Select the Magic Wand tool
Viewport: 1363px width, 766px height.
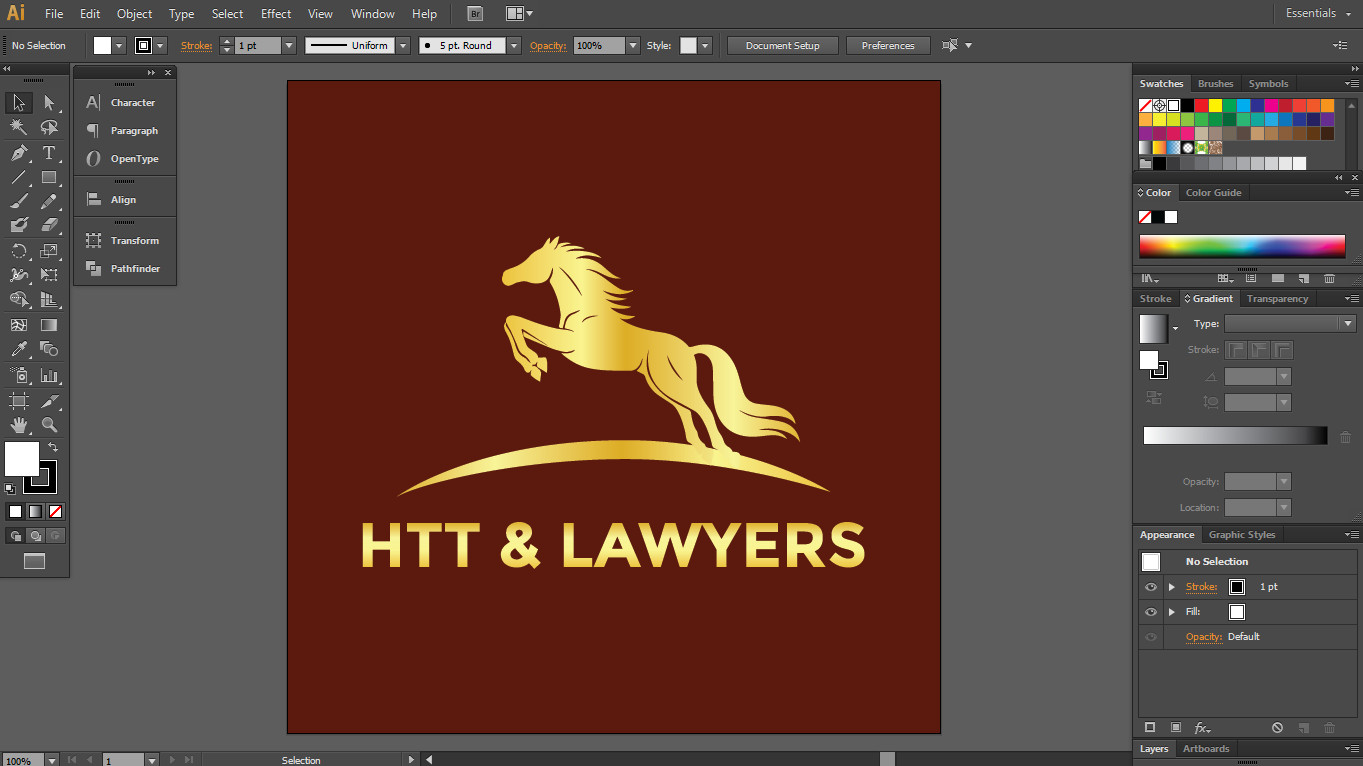pos(18,127)
